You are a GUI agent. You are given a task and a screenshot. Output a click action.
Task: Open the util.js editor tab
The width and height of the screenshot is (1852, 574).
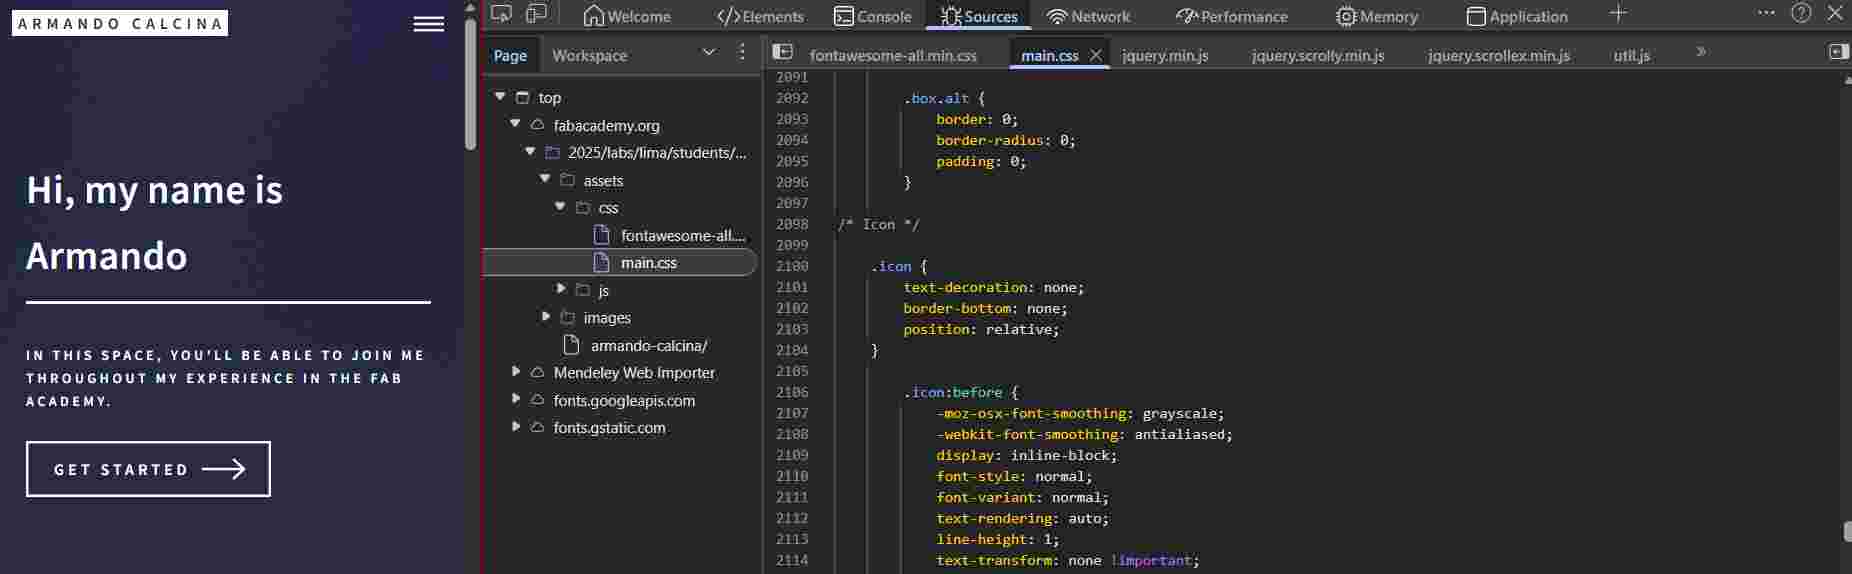[x=1632, y=56]
